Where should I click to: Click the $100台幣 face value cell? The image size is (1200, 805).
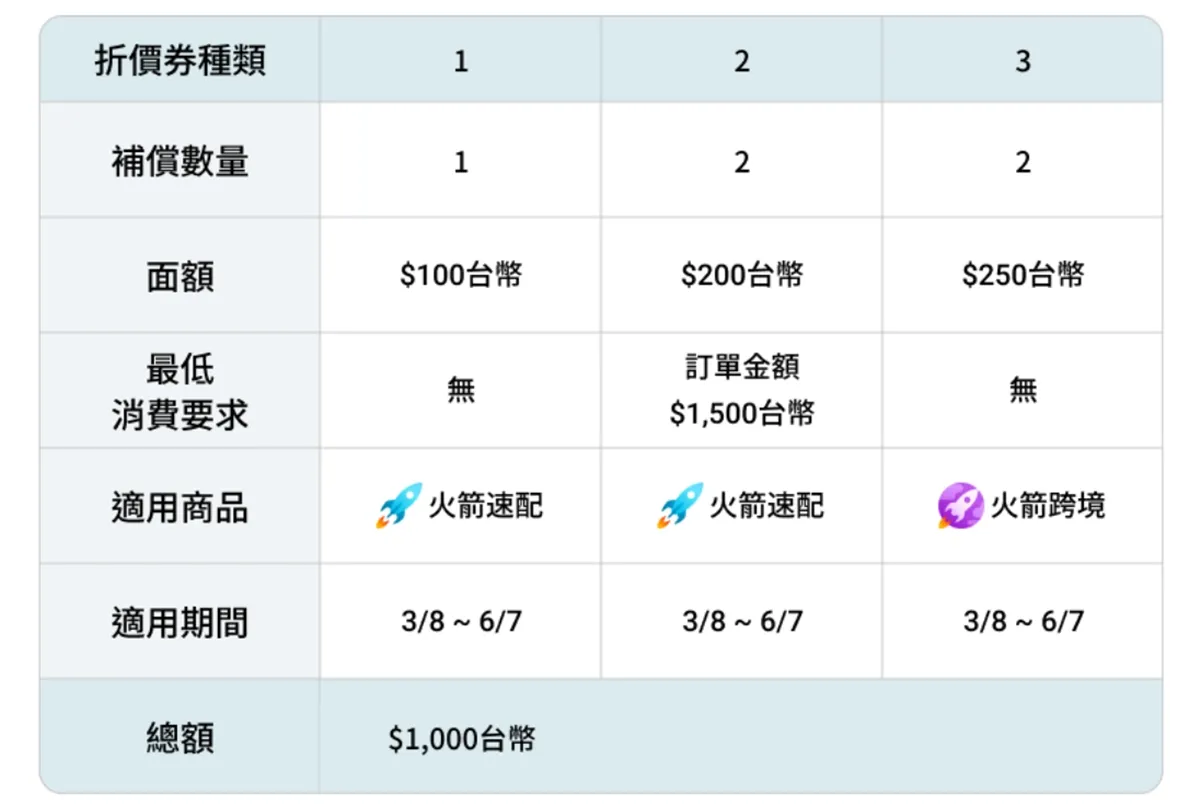461,276
